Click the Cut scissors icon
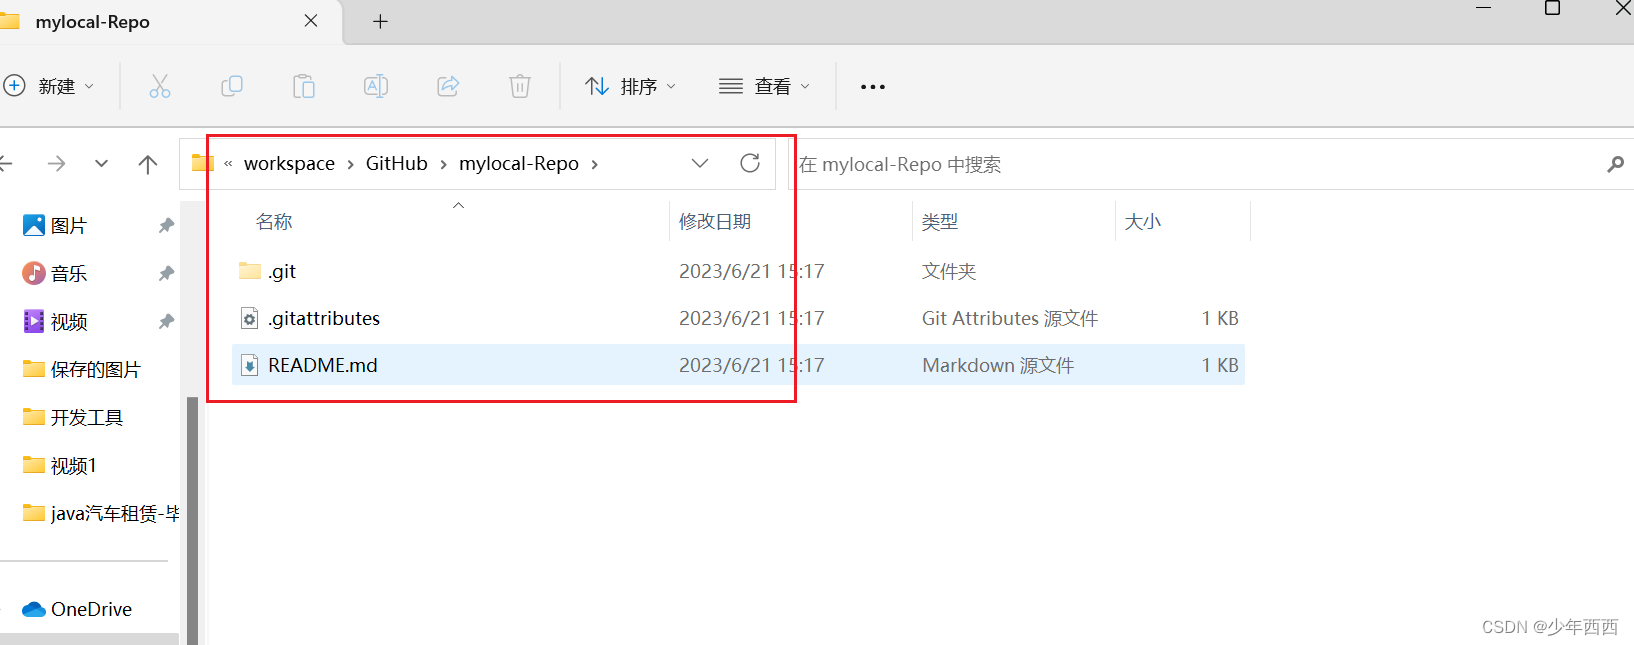 click(x=160, y=86)
